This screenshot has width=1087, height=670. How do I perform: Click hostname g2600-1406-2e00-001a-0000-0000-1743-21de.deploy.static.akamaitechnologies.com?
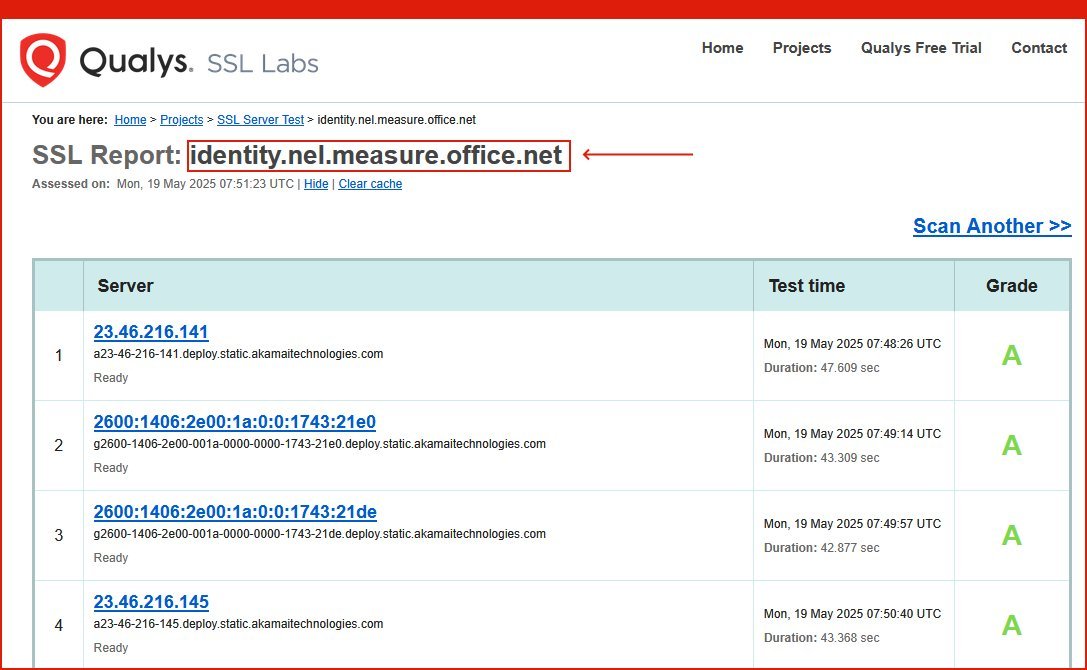pos(320,534)
